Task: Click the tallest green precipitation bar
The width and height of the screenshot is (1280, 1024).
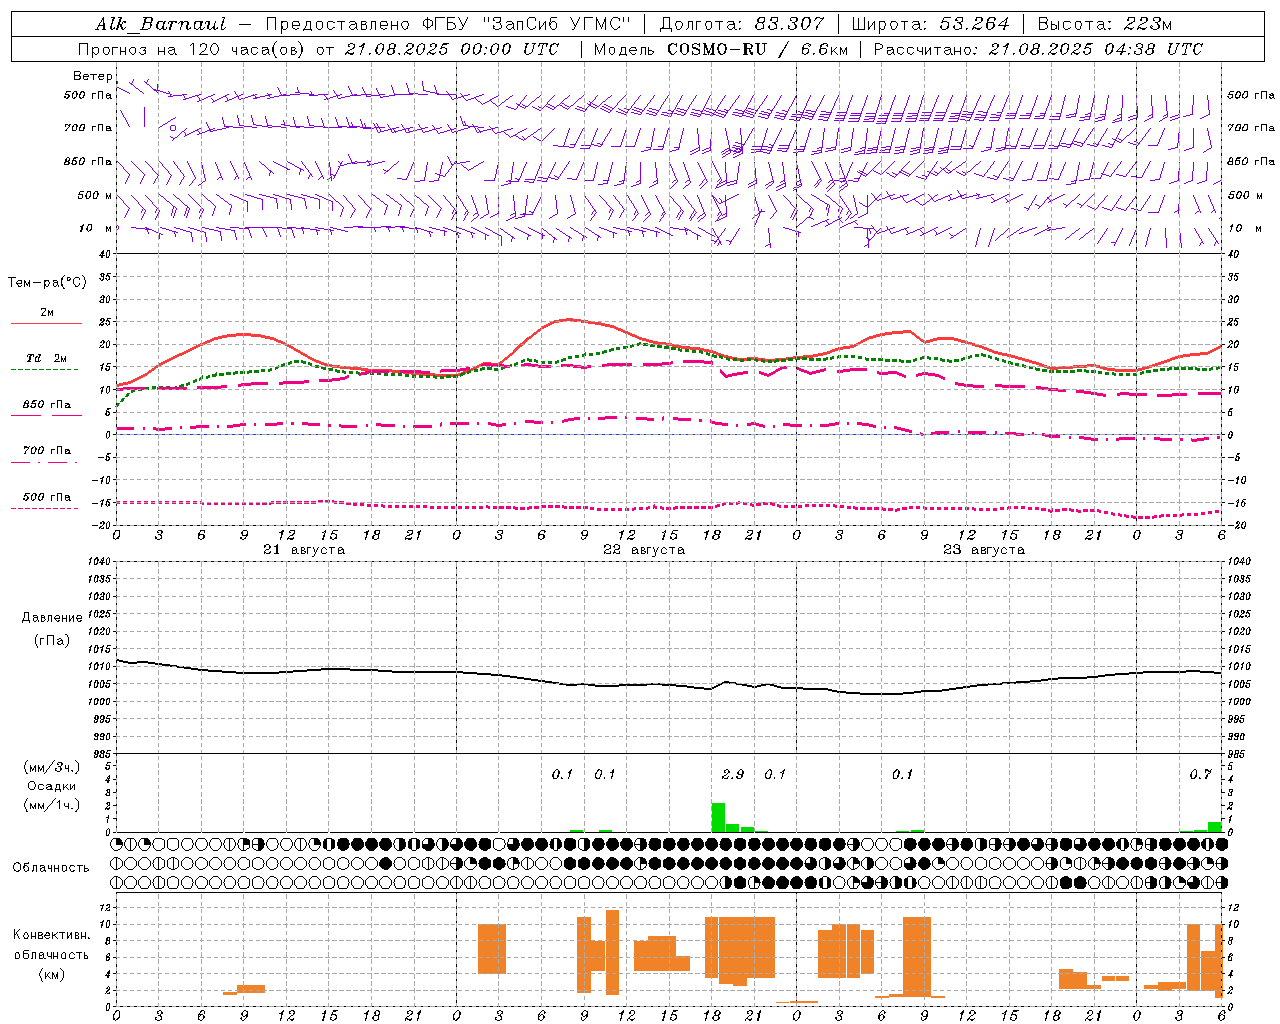Action: click(718, 817)
